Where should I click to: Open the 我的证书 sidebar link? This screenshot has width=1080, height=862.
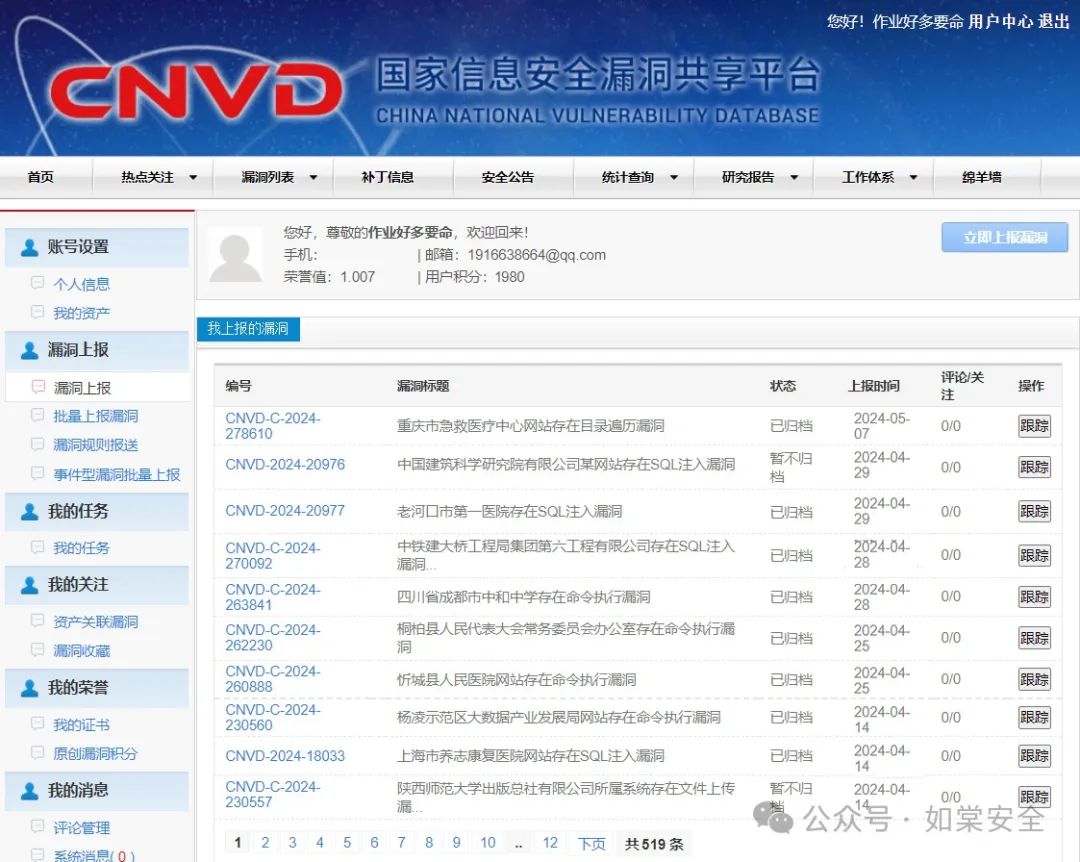(81, 725)
